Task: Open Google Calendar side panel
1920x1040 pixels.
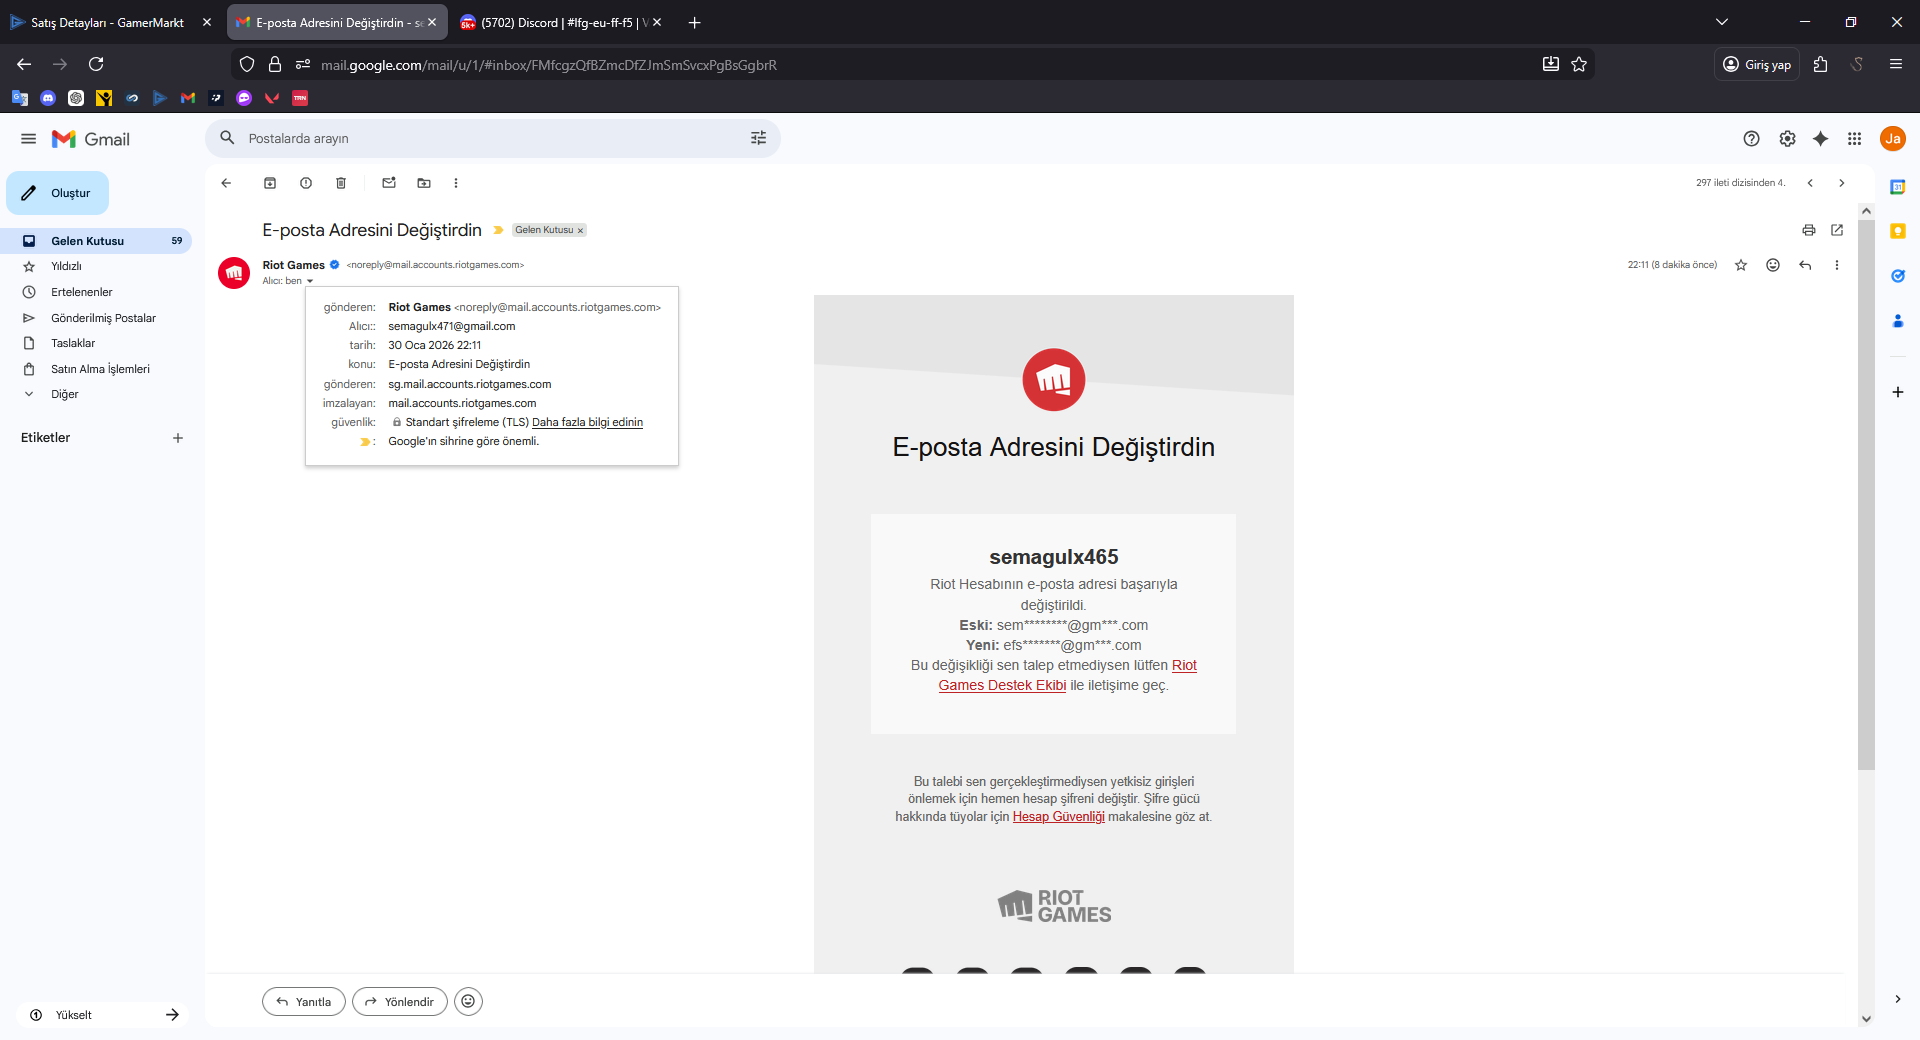Action: pyautogui.click(x=1898, y=187)
